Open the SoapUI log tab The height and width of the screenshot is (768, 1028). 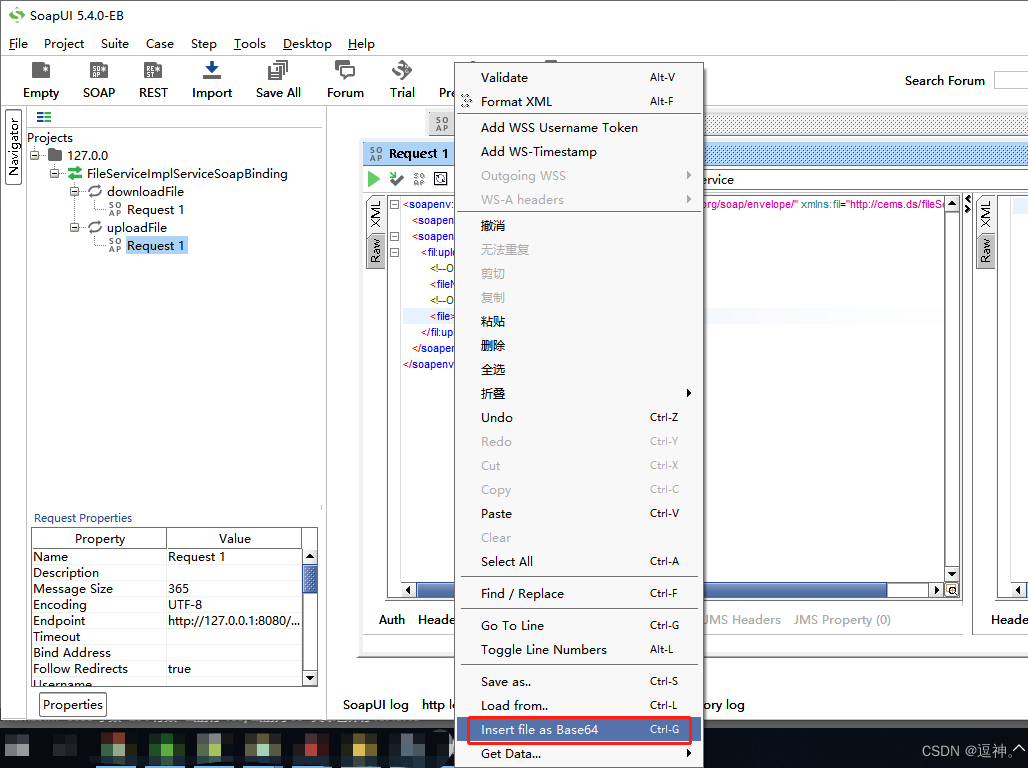point(376,704)
